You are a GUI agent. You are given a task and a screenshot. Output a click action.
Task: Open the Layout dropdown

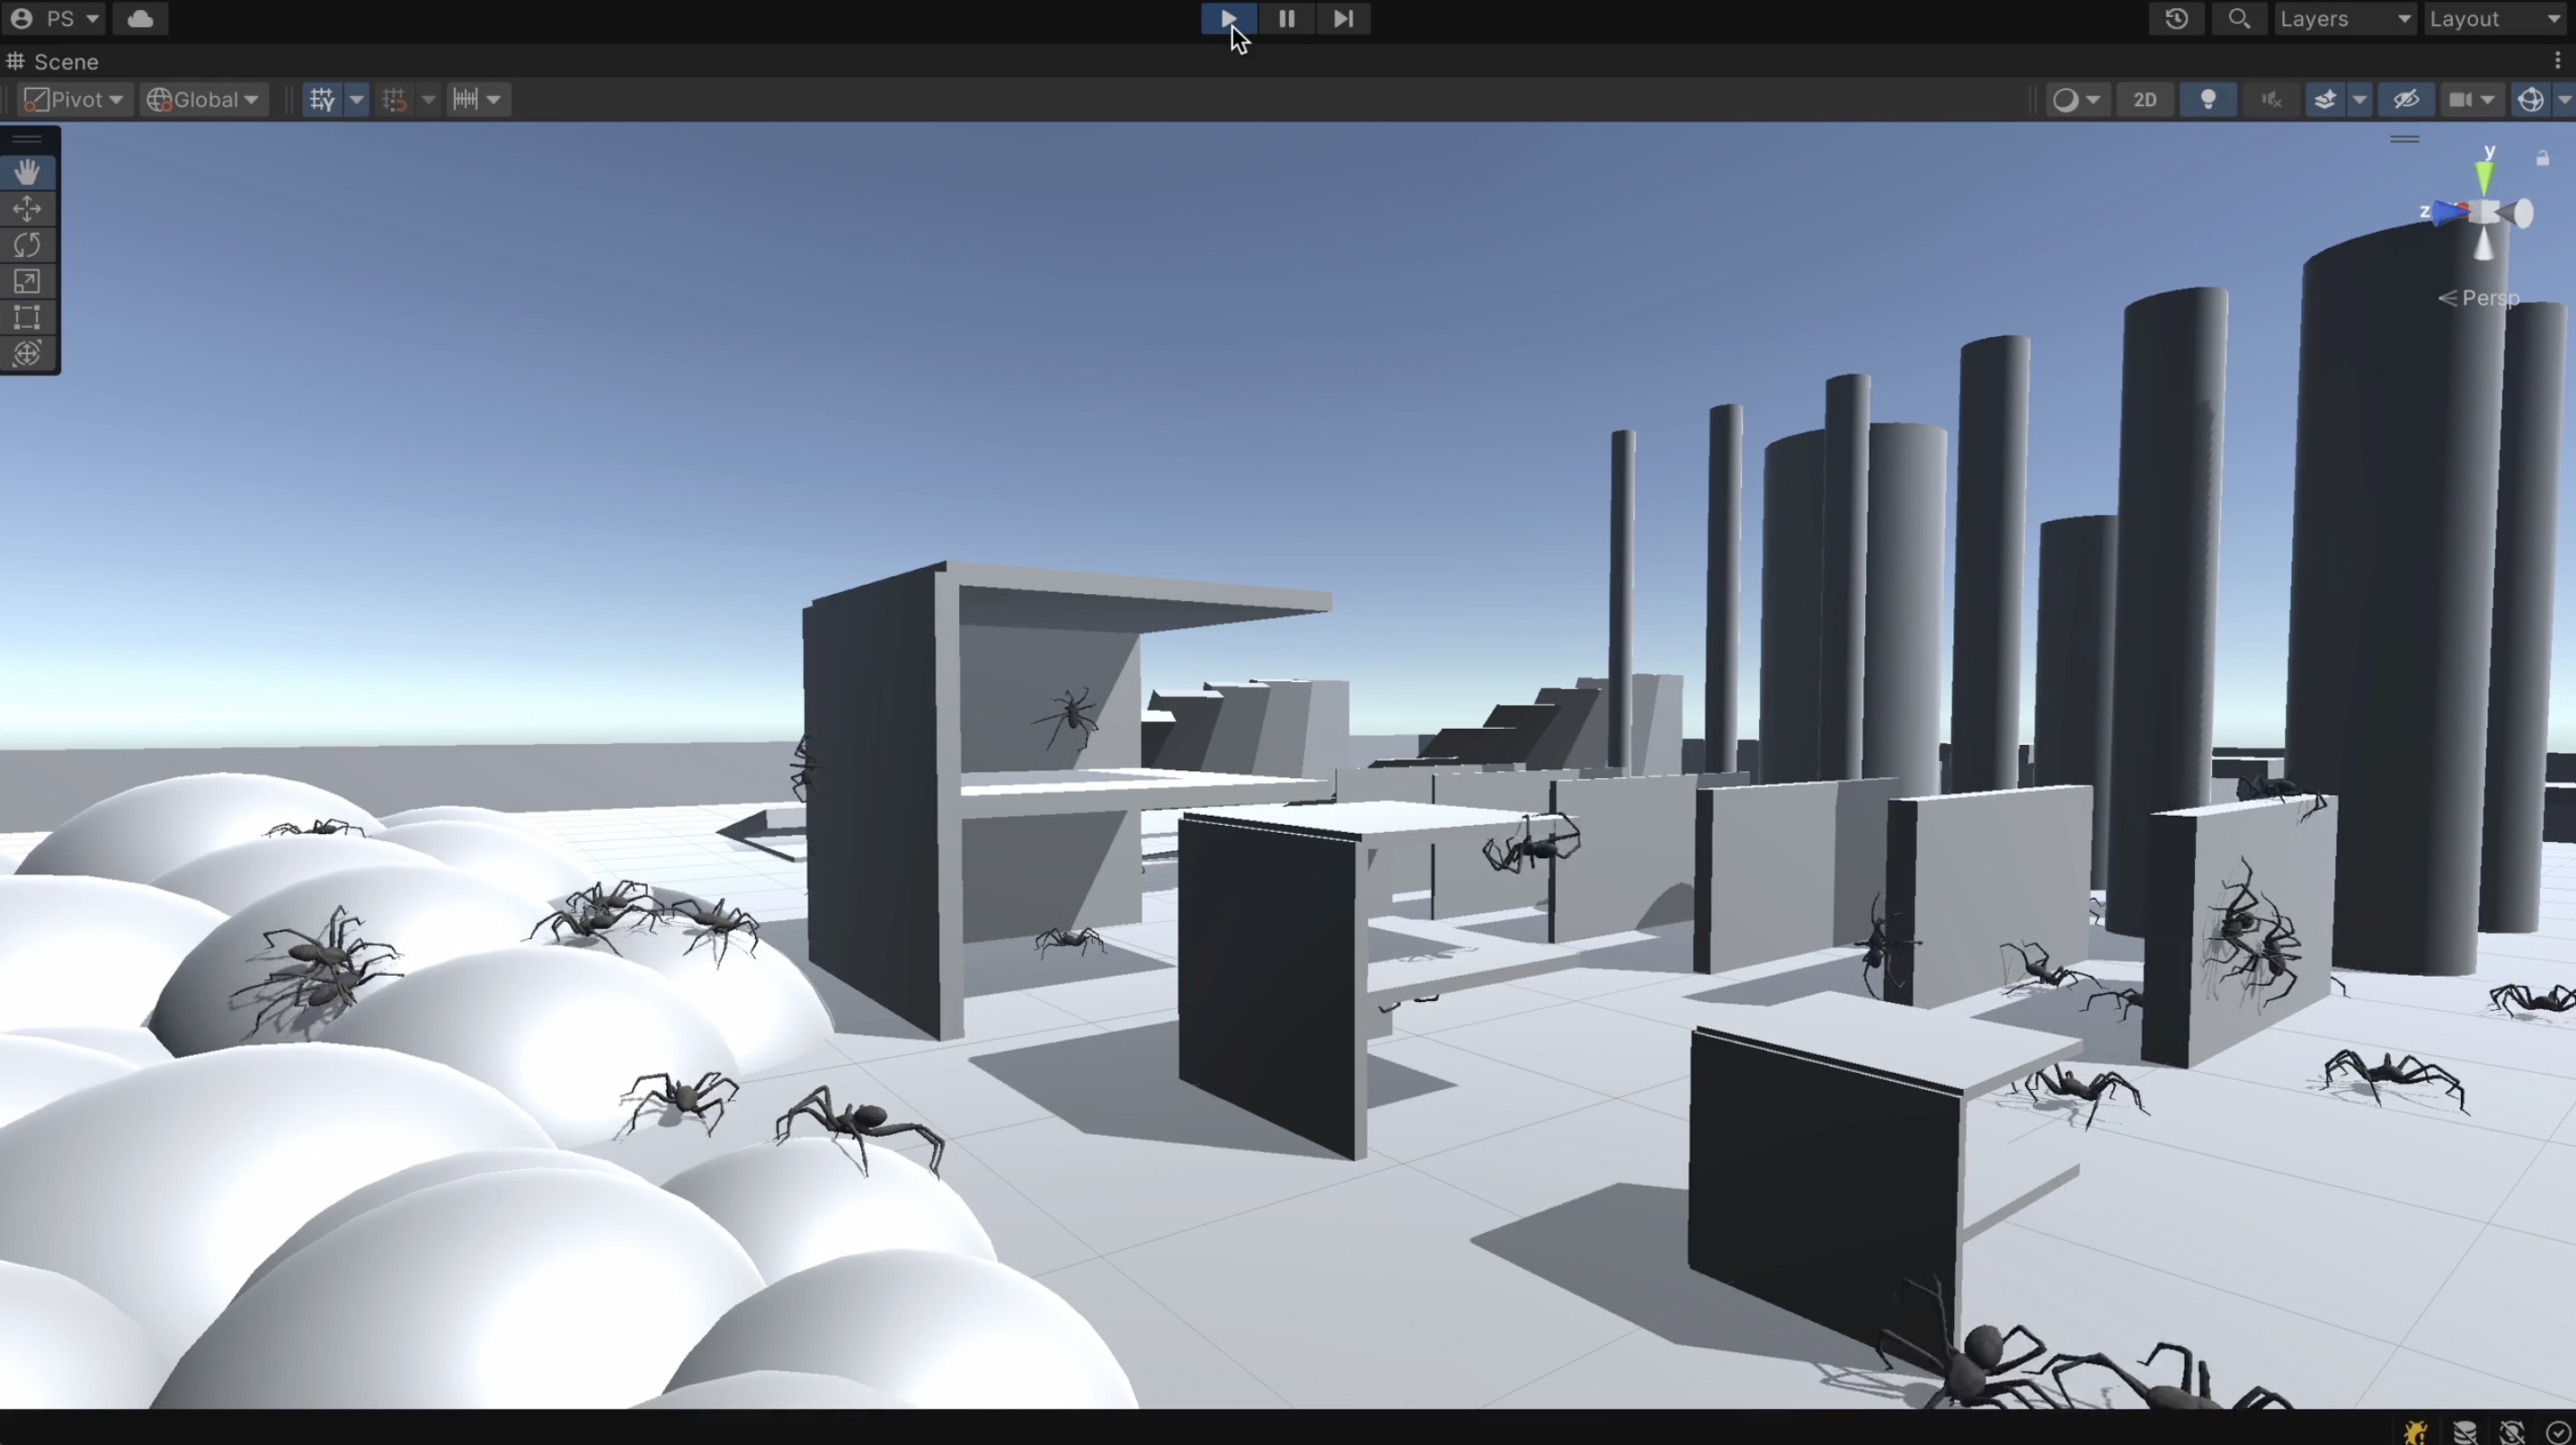point(2497,18)
